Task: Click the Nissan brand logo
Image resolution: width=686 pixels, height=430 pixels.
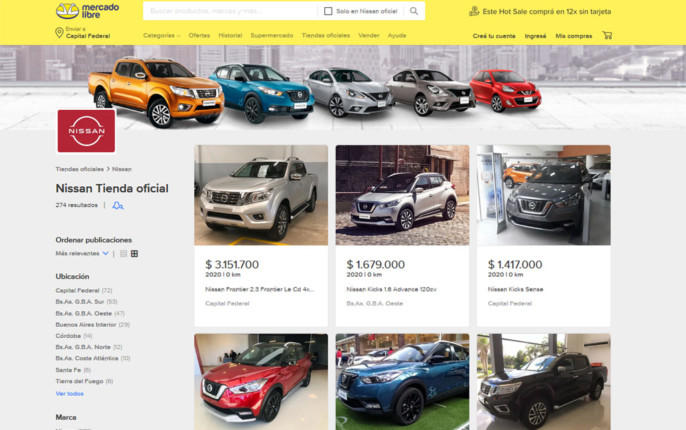Action: [86, 131]
